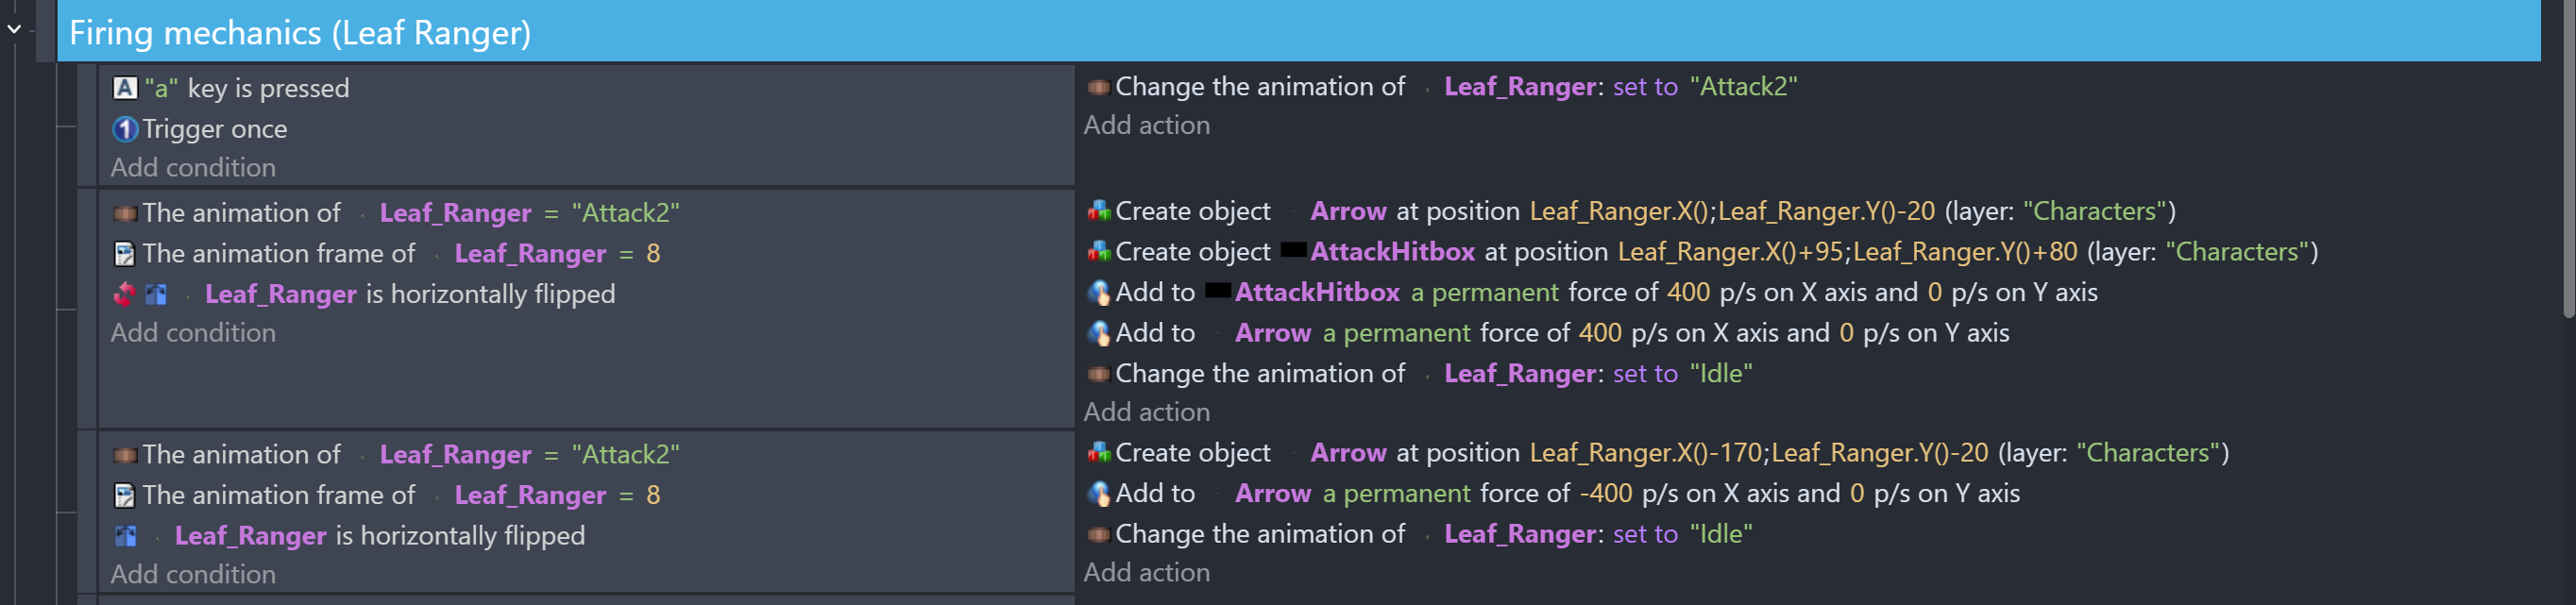The height and width of the screenshot is (605, 2576).
Task: Click the force icon of the AttackHitbox force action
Action: click(x=1099, y=293)
